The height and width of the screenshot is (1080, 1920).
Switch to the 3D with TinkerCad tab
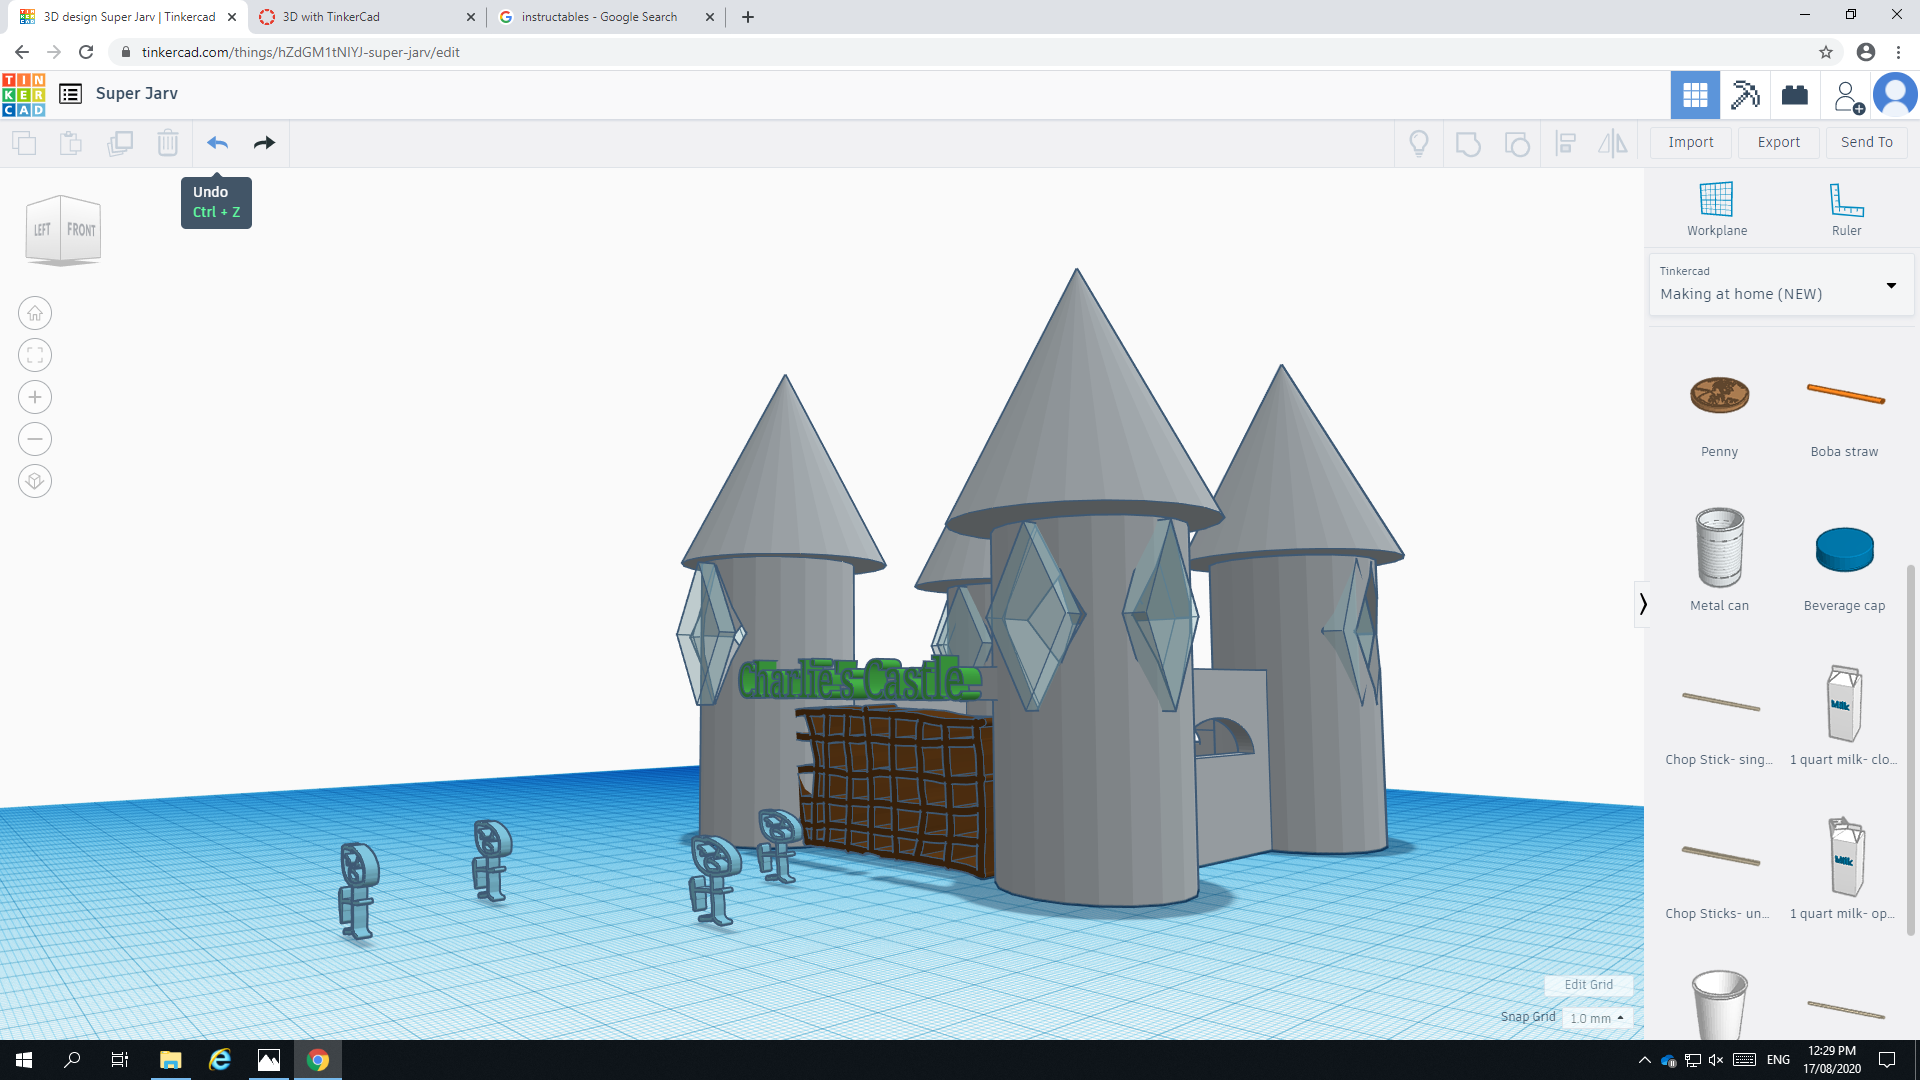tap(366, 17)
